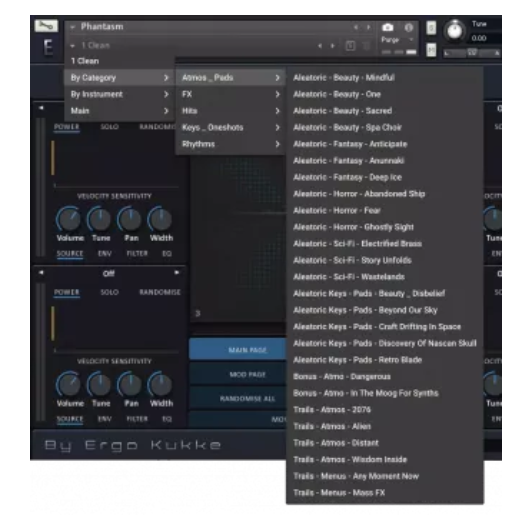Toggle POWER on the upper layer
Image resolution: width=530 pixels, height=516 pixels.
coord(67,127)
